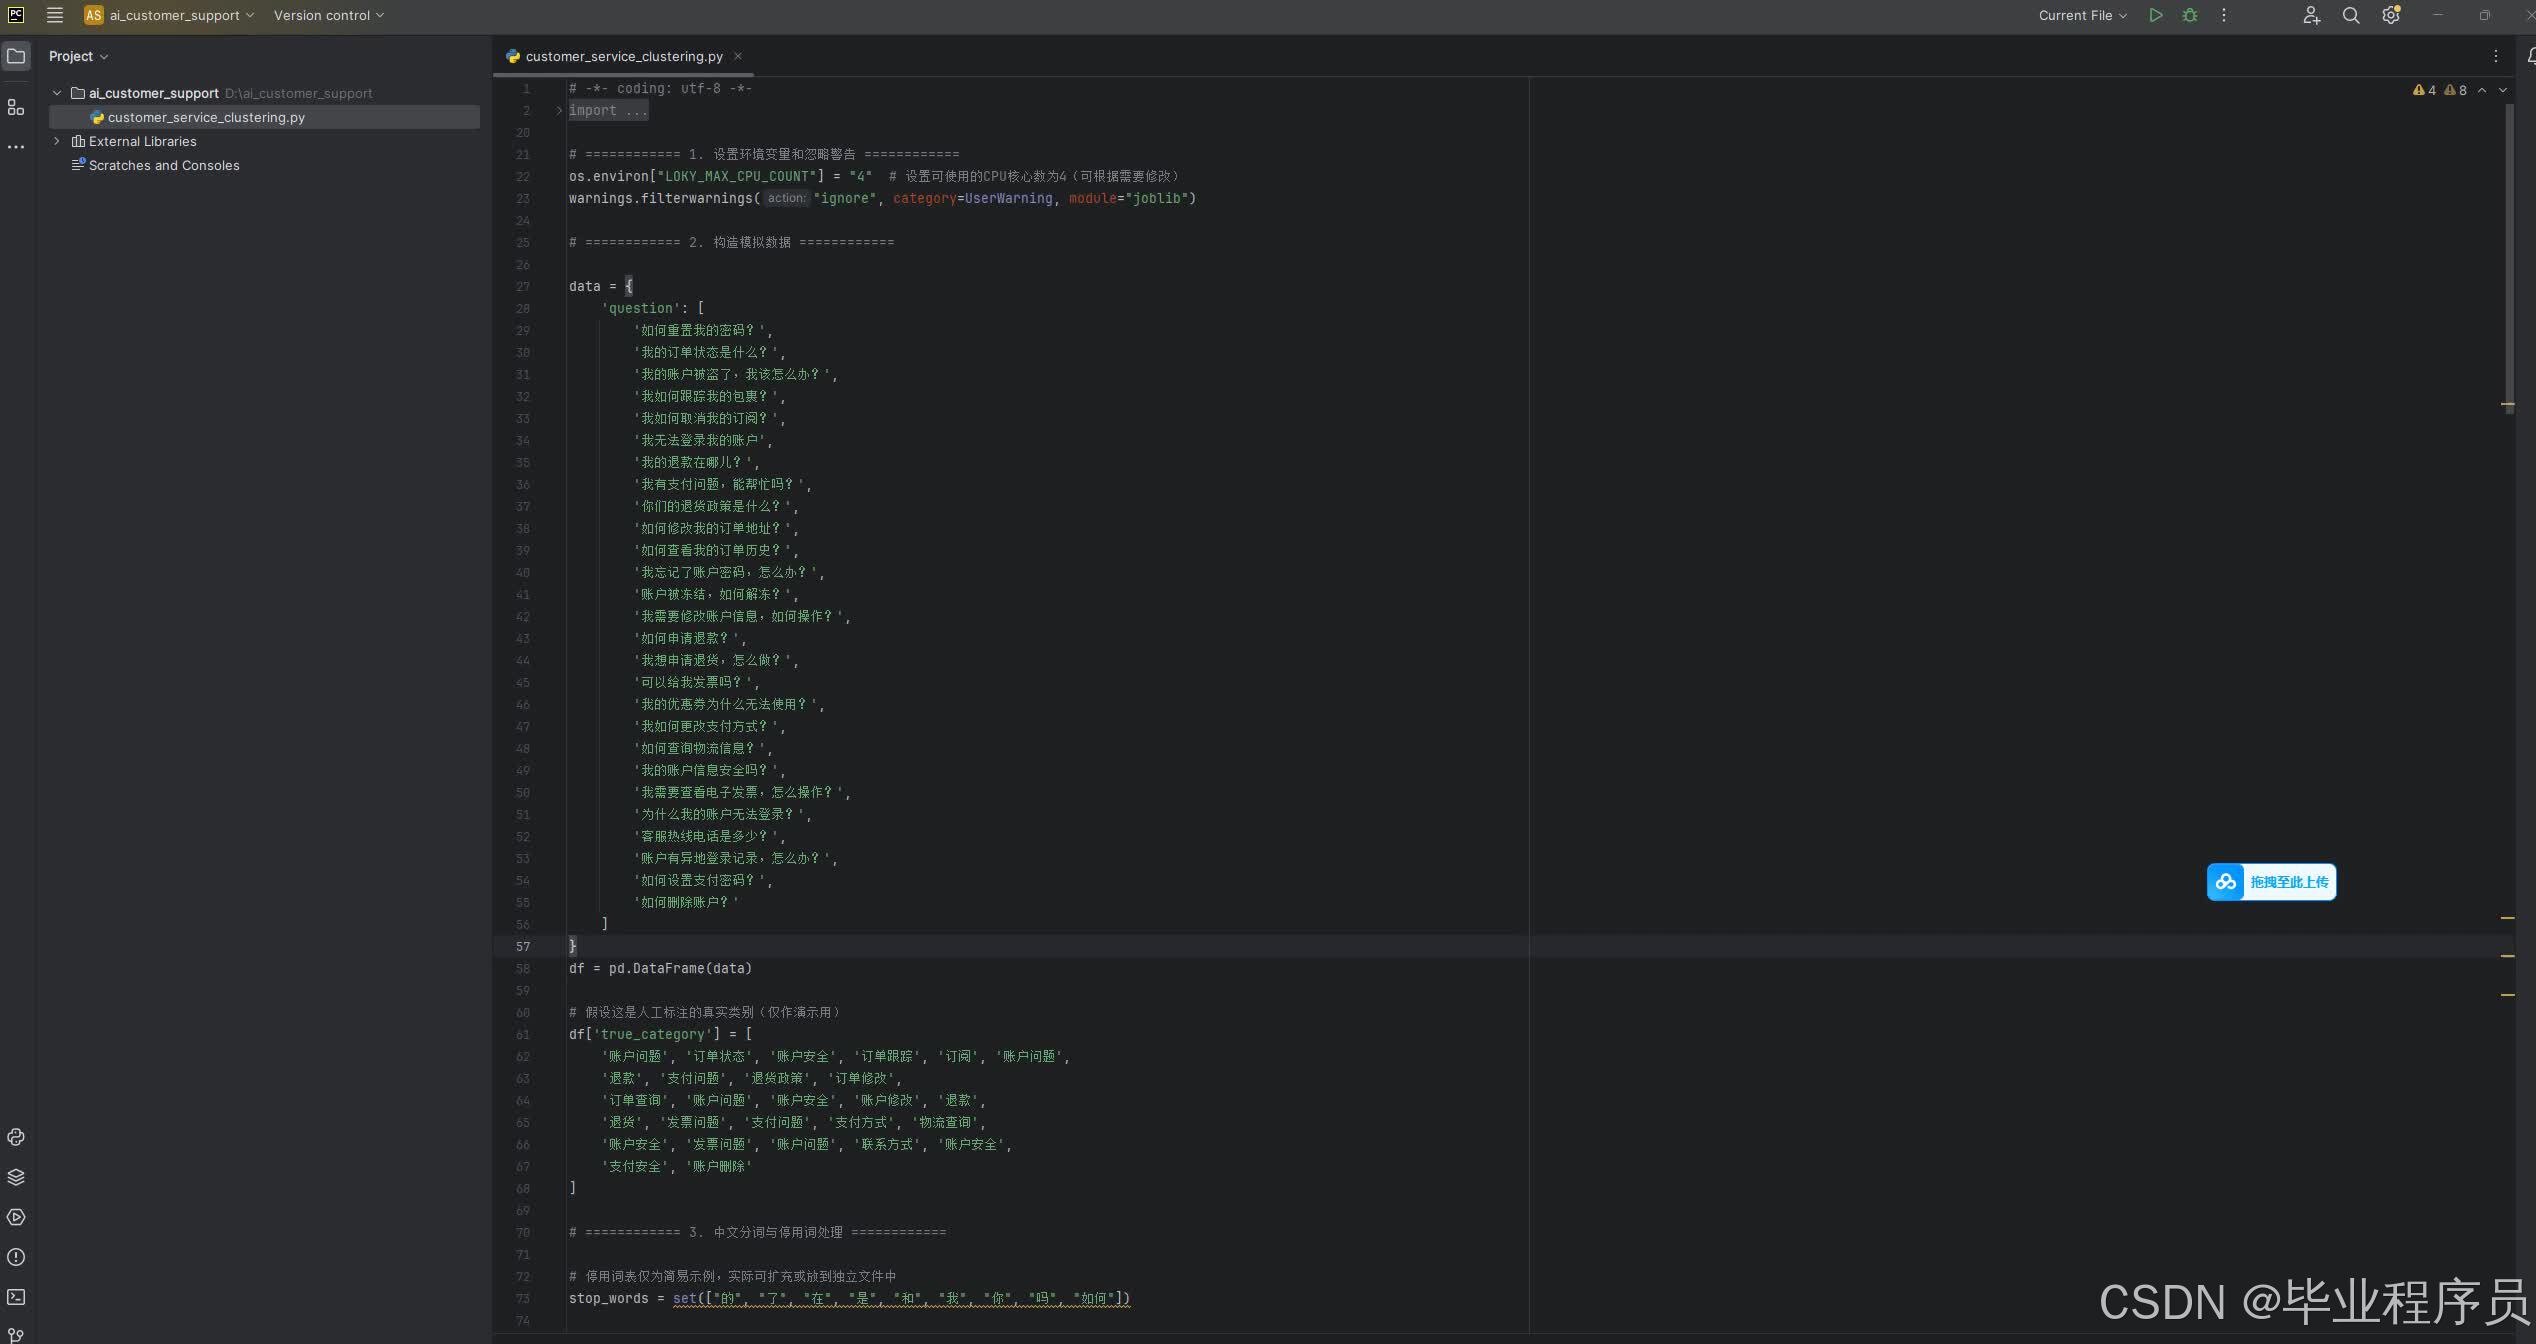The height and width of the screenshot is (1344, 2536).
Task: Close the customer_service_clustering.py tab
Action: coord(738,56)
